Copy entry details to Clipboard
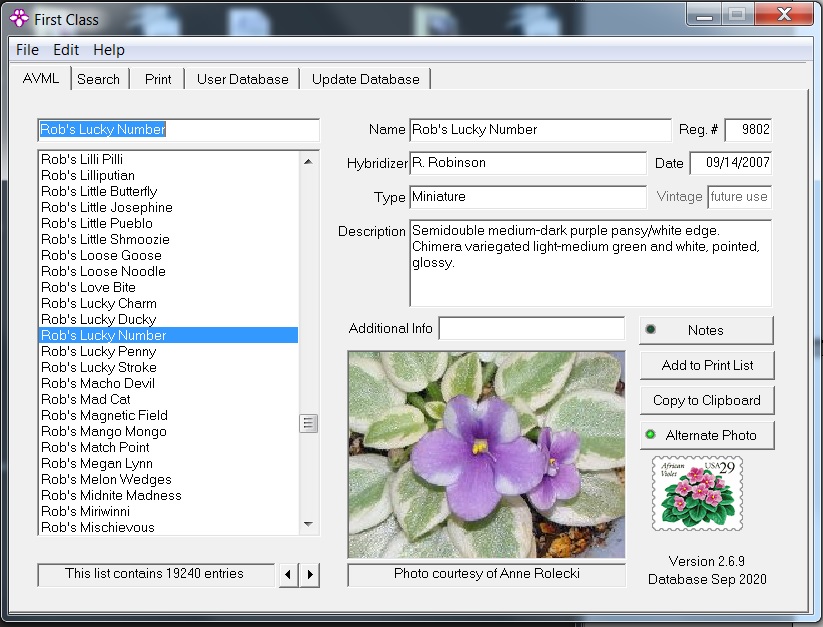 (x=706, y=400)
